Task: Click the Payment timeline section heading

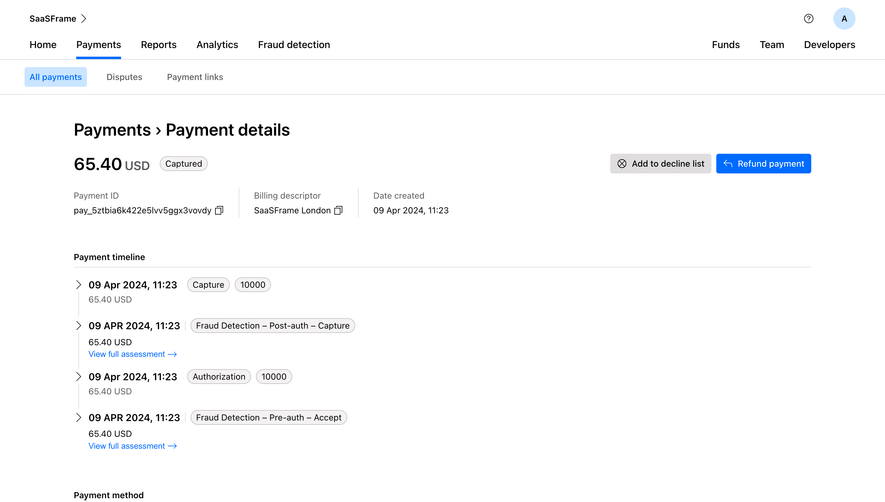Action: (x=109, y=257)
